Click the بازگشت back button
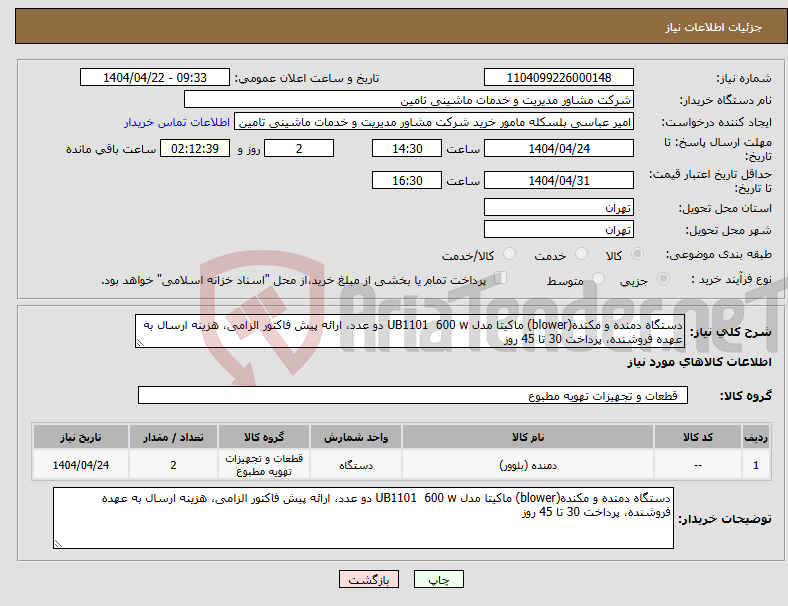Viewport: 788px width, 606px height. point(368,579)
